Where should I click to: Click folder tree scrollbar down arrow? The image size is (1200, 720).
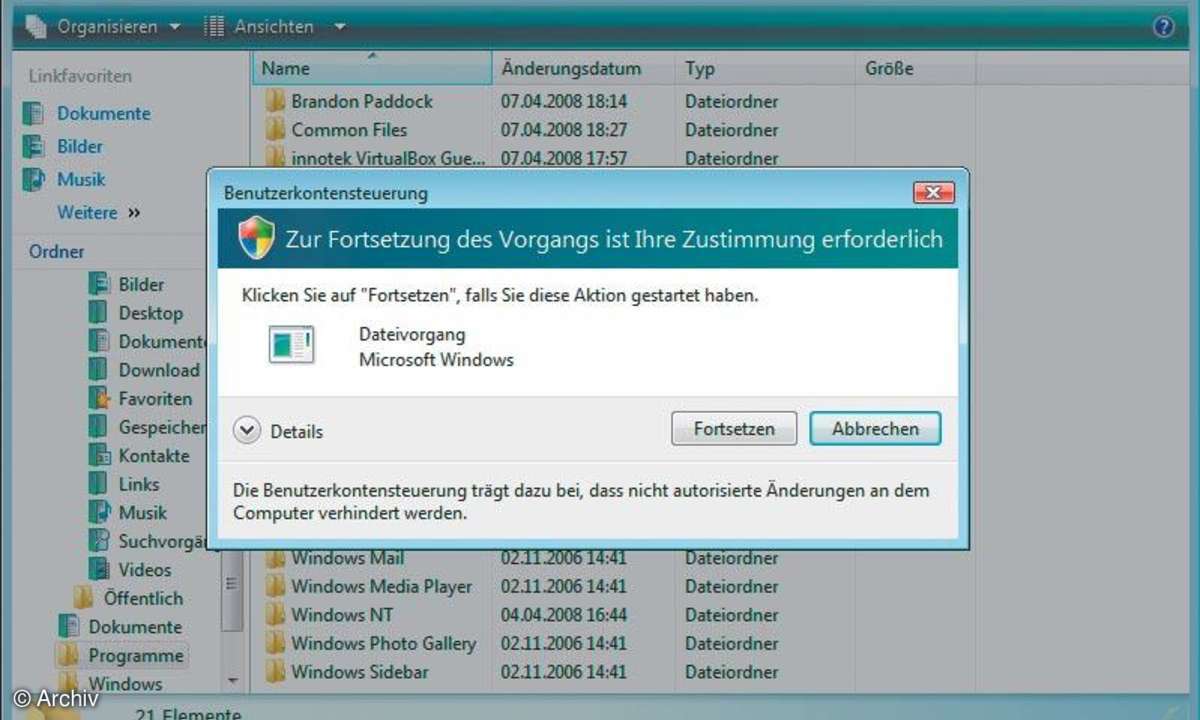click(232, 680)
